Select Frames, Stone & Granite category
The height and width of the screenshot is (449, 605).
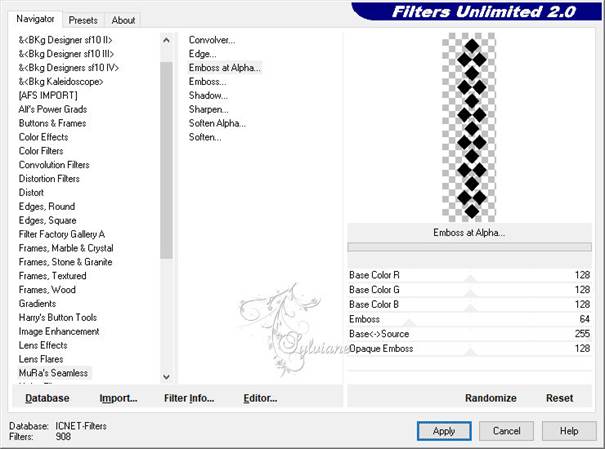tap(66, 262)
